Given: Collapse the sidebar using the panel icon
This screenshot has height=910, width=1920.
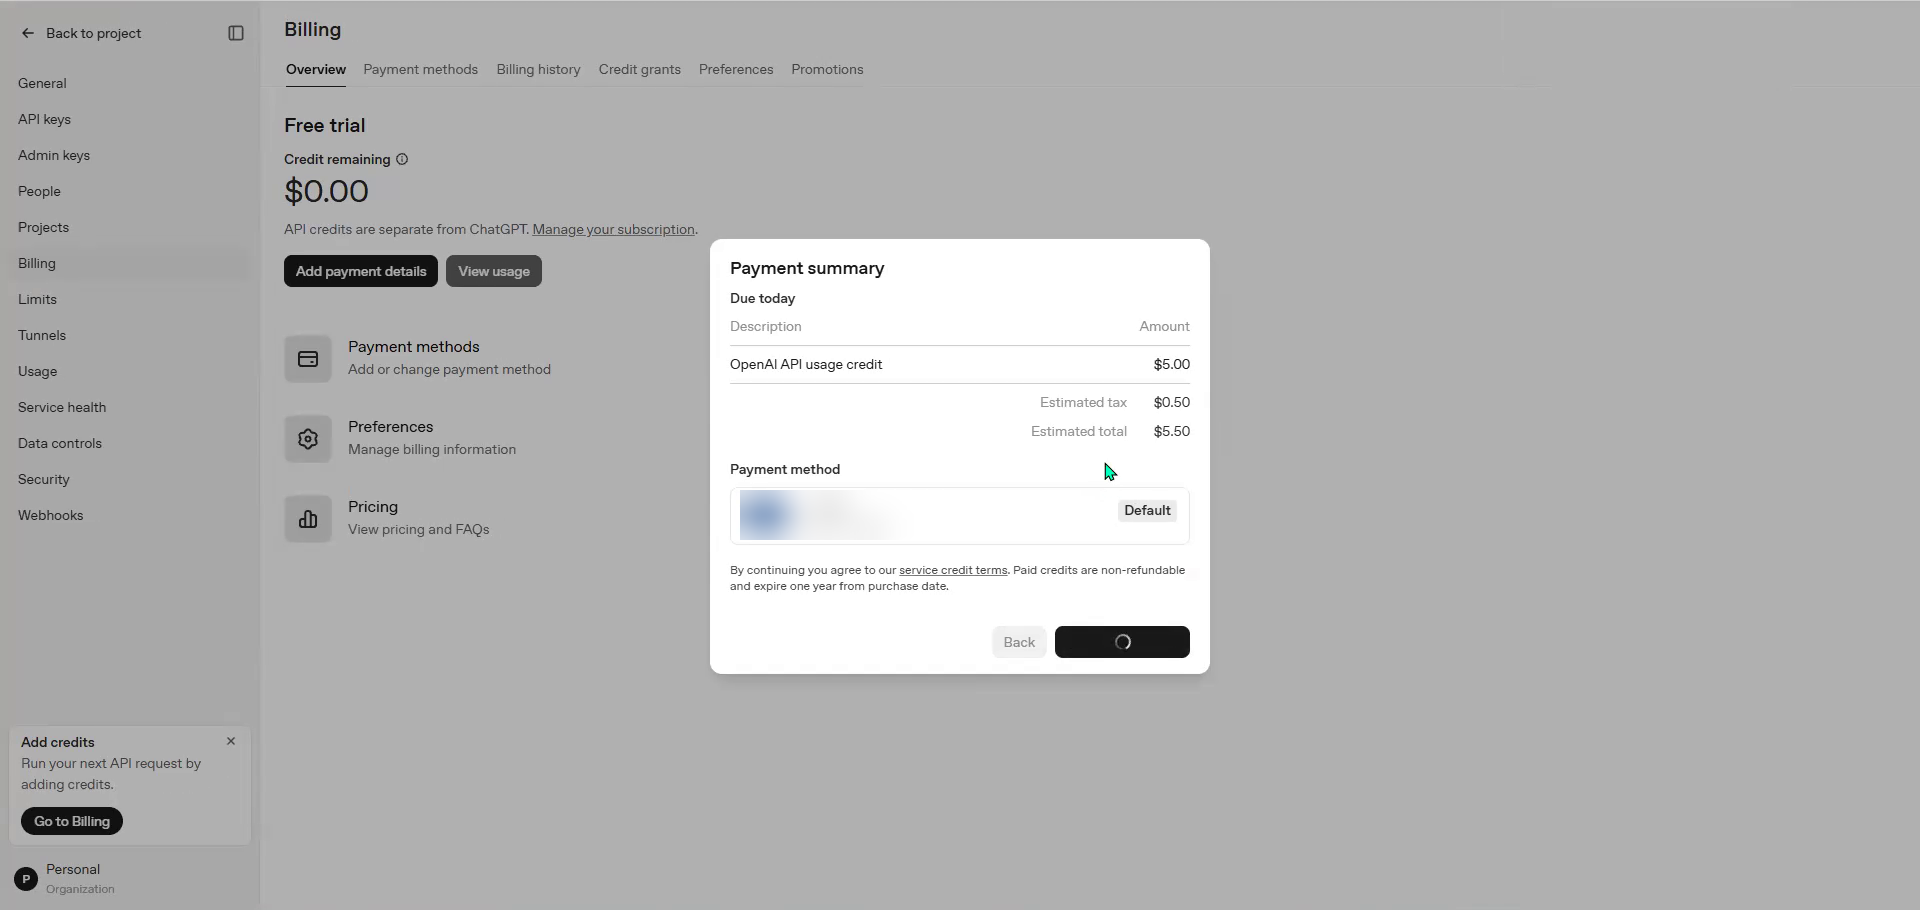Looking at the screenshot, I should coord(236,33).
